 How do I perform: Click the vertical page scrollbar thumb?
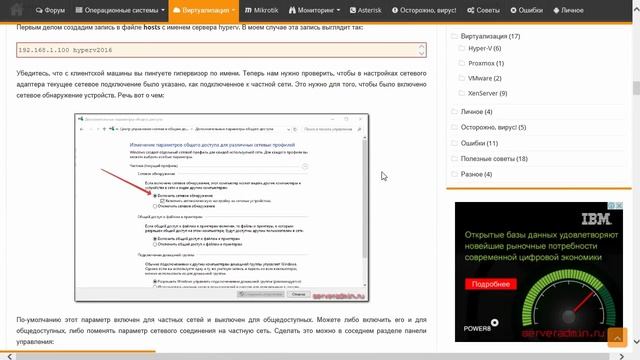[636, 88]
